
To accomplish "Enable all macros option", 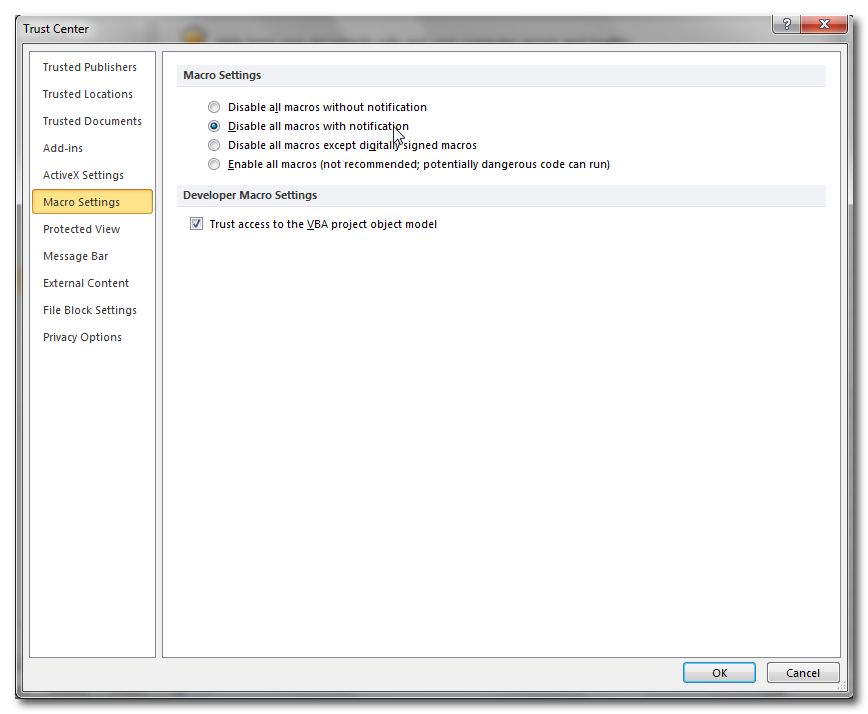I will (x=214, y=164).
